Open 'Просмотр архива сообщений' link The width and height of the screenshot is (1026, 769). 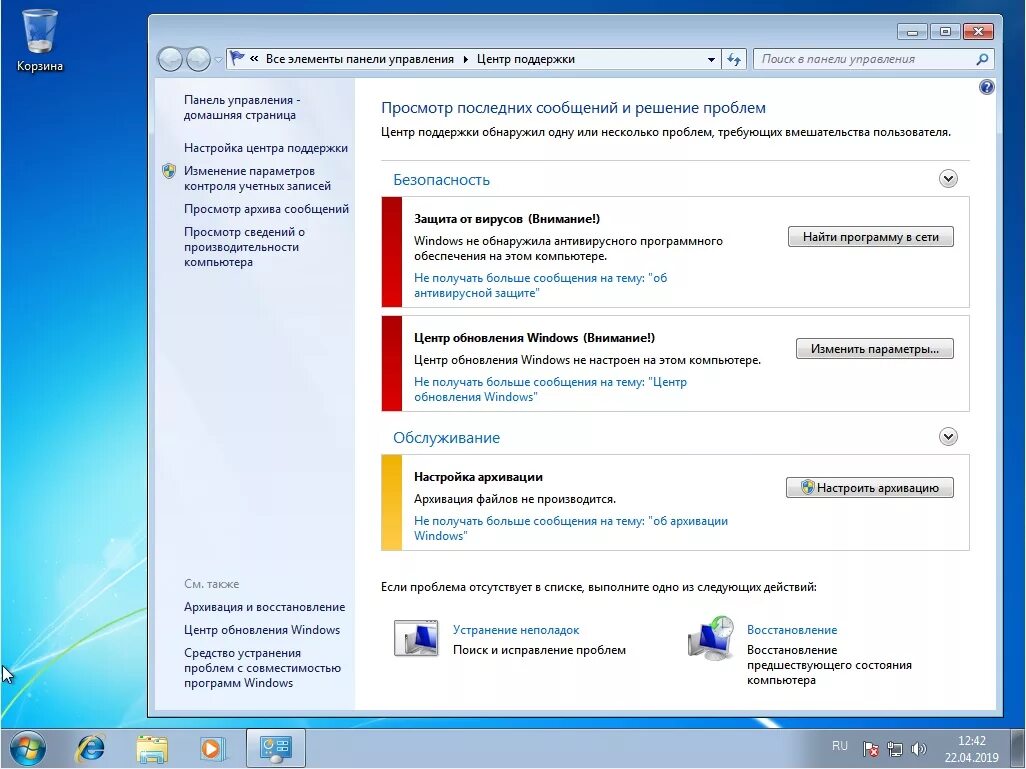266,209
